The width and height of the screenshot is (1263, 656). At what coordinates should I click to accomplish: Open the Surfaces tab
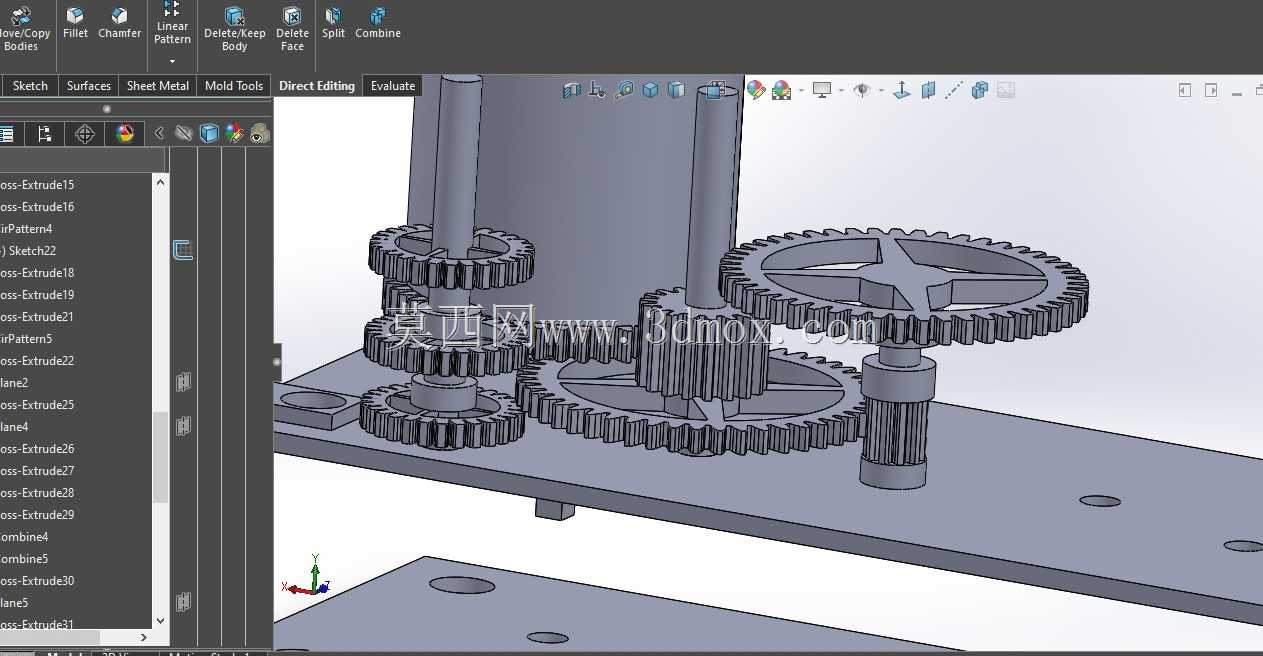(x=89, y=86)
